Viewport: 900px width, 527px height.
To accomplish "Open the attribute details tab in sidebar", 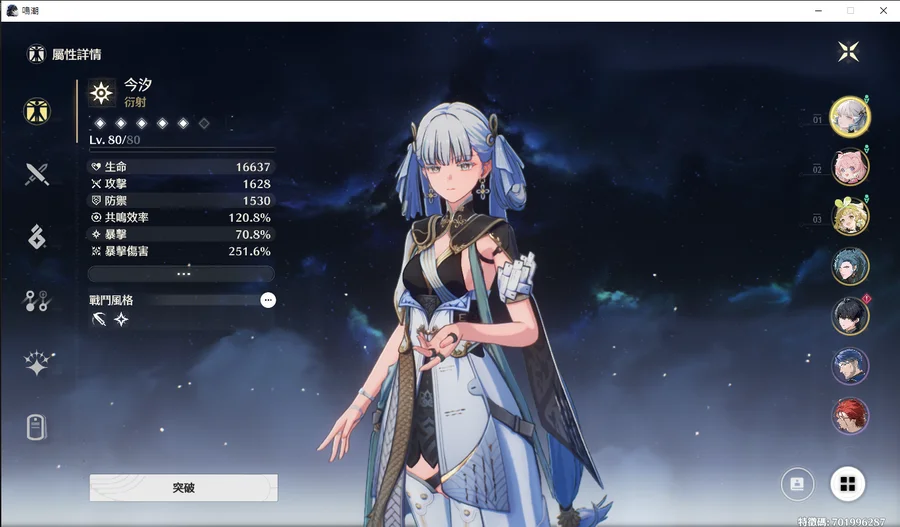I will click(37, 111).
